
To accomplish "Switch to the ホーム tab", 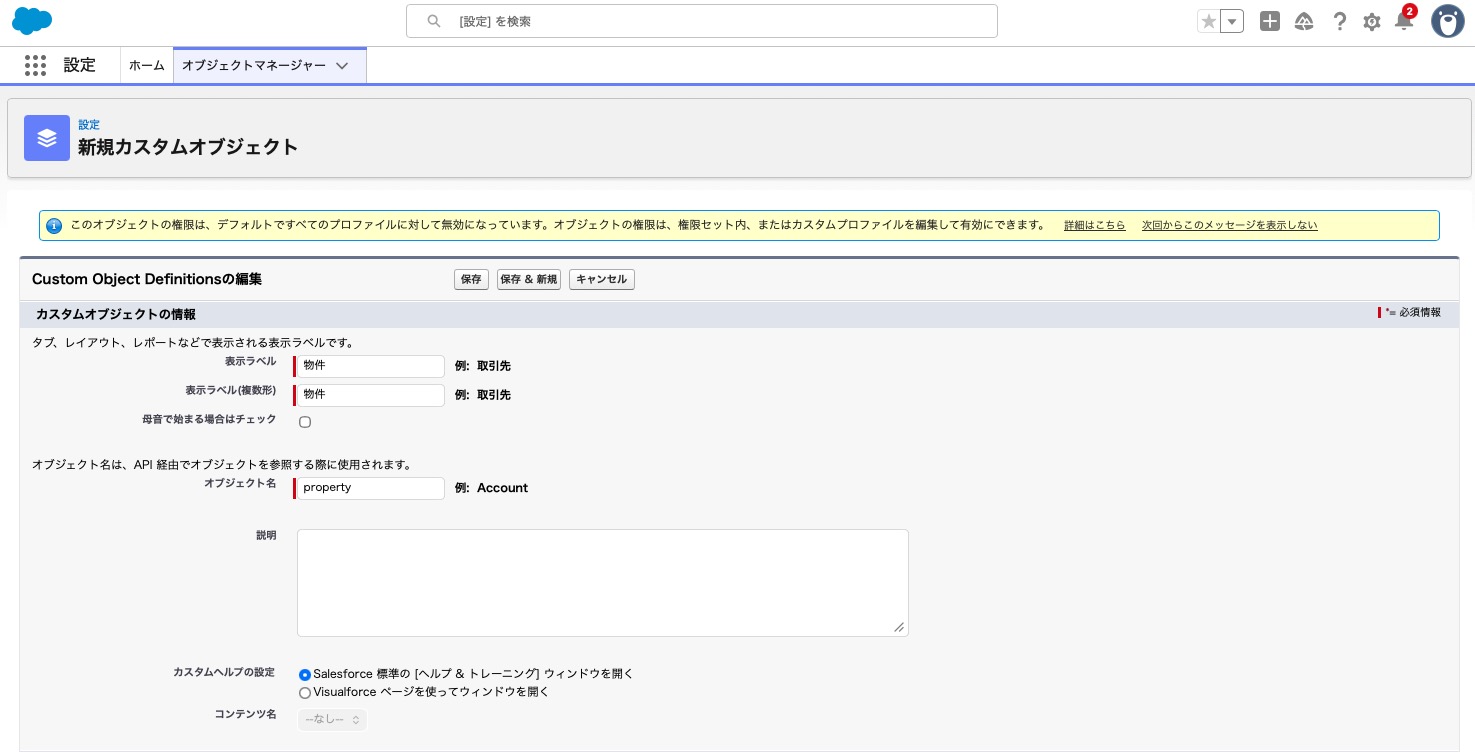I will [147, 65].
